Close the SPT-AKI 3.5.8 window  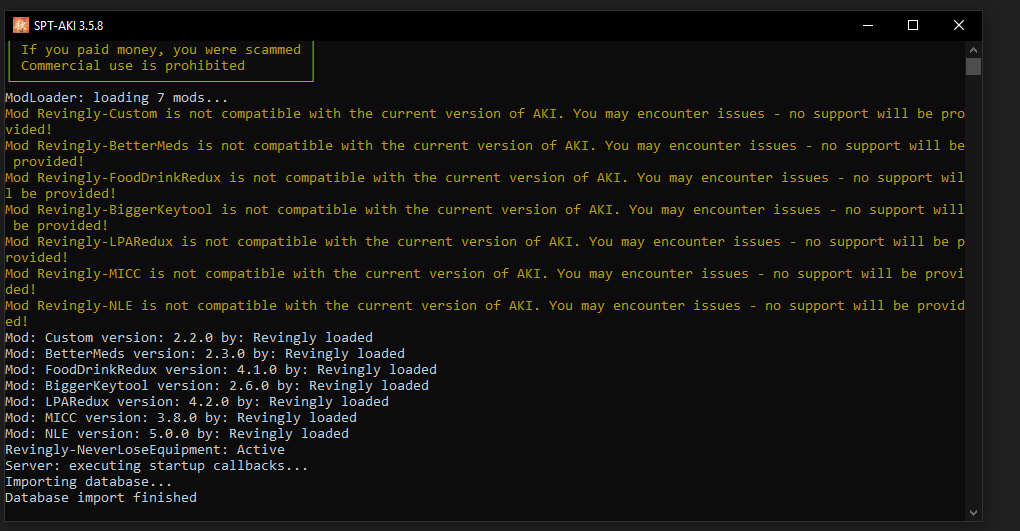tap(958, 25)
